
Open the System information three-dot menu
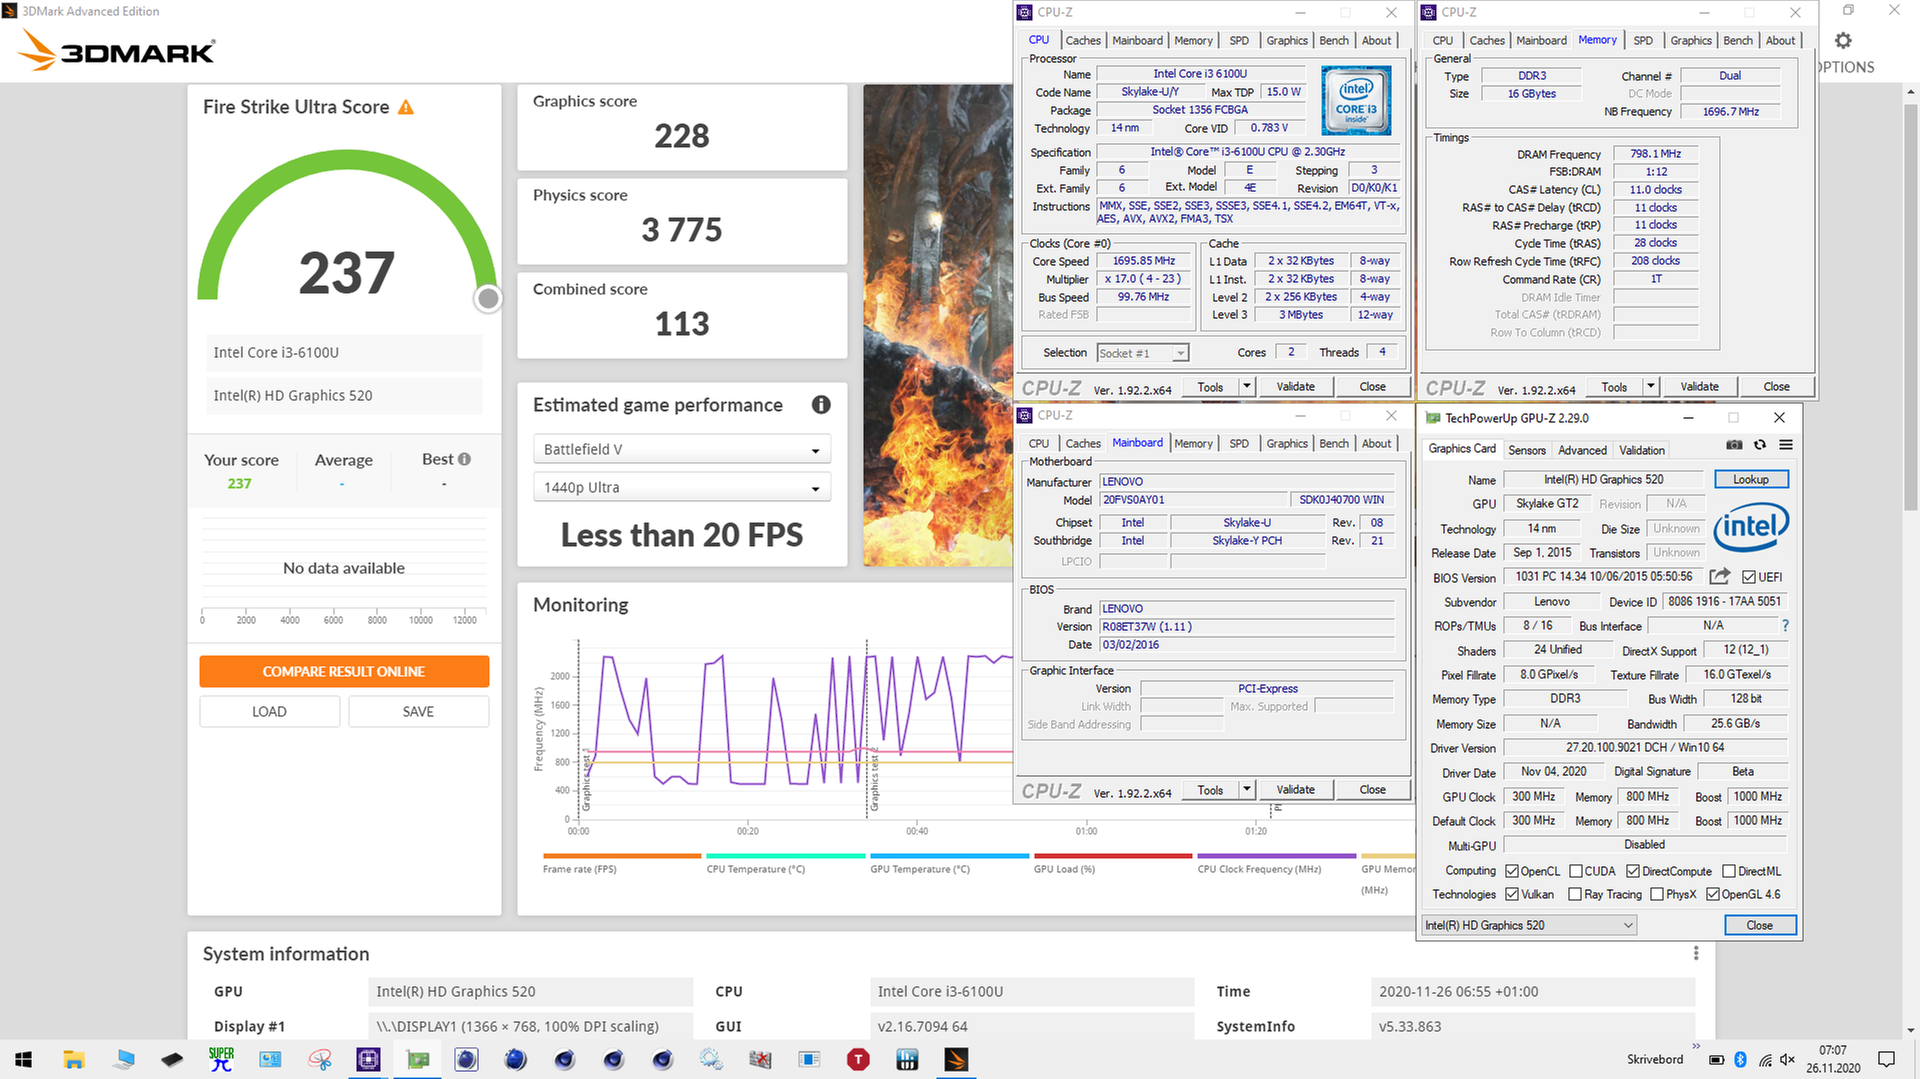1696,954
